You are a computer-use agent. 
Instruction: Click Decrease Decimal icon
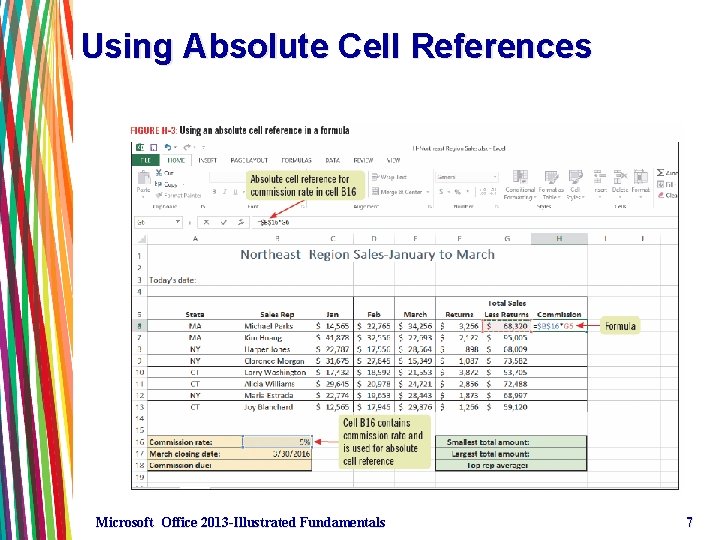493,191
